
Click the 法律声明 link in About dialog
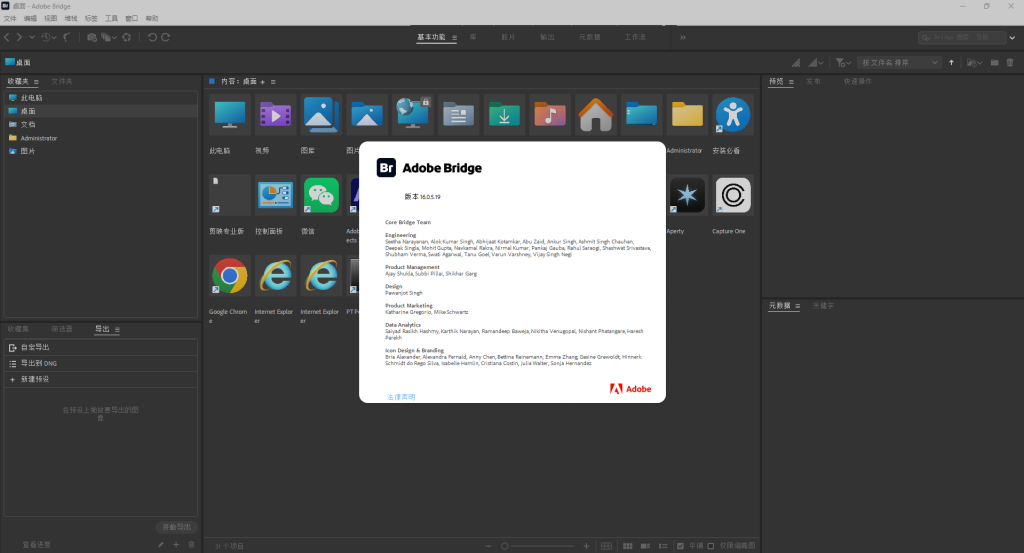click(x=401, y=397)
